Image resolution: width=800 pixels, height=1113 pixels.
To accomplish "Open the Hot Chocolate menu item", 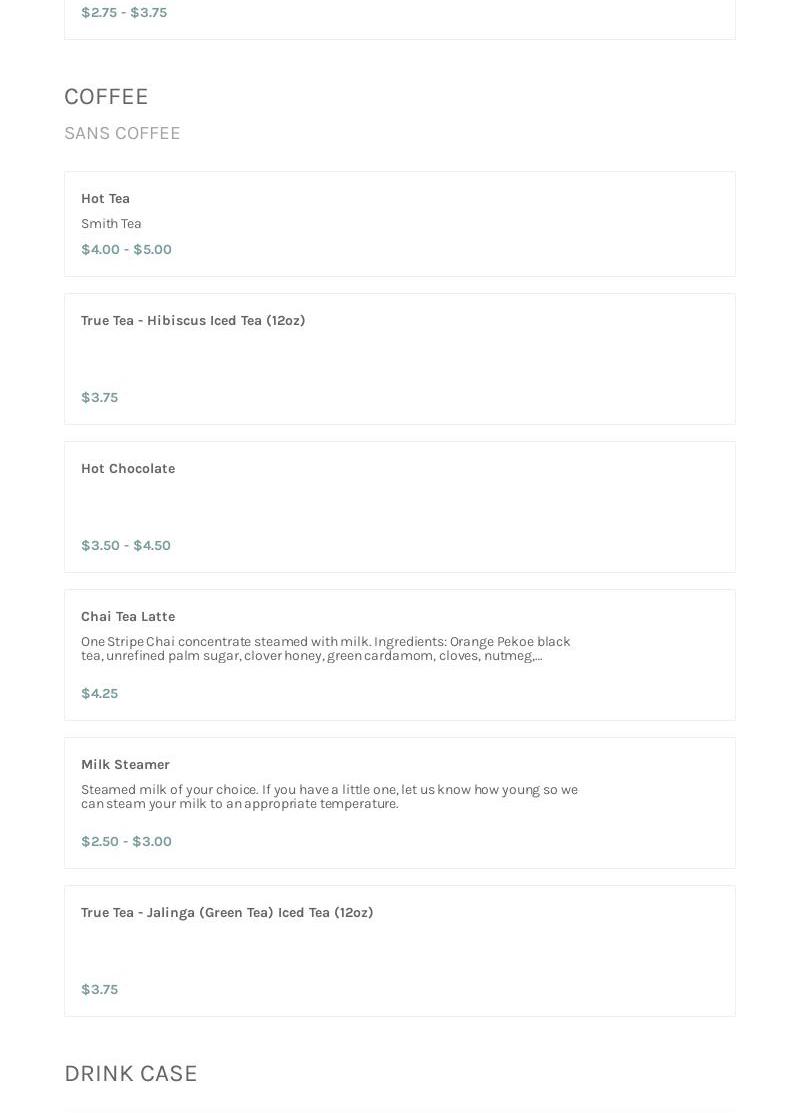I will (x=128, y=468).
